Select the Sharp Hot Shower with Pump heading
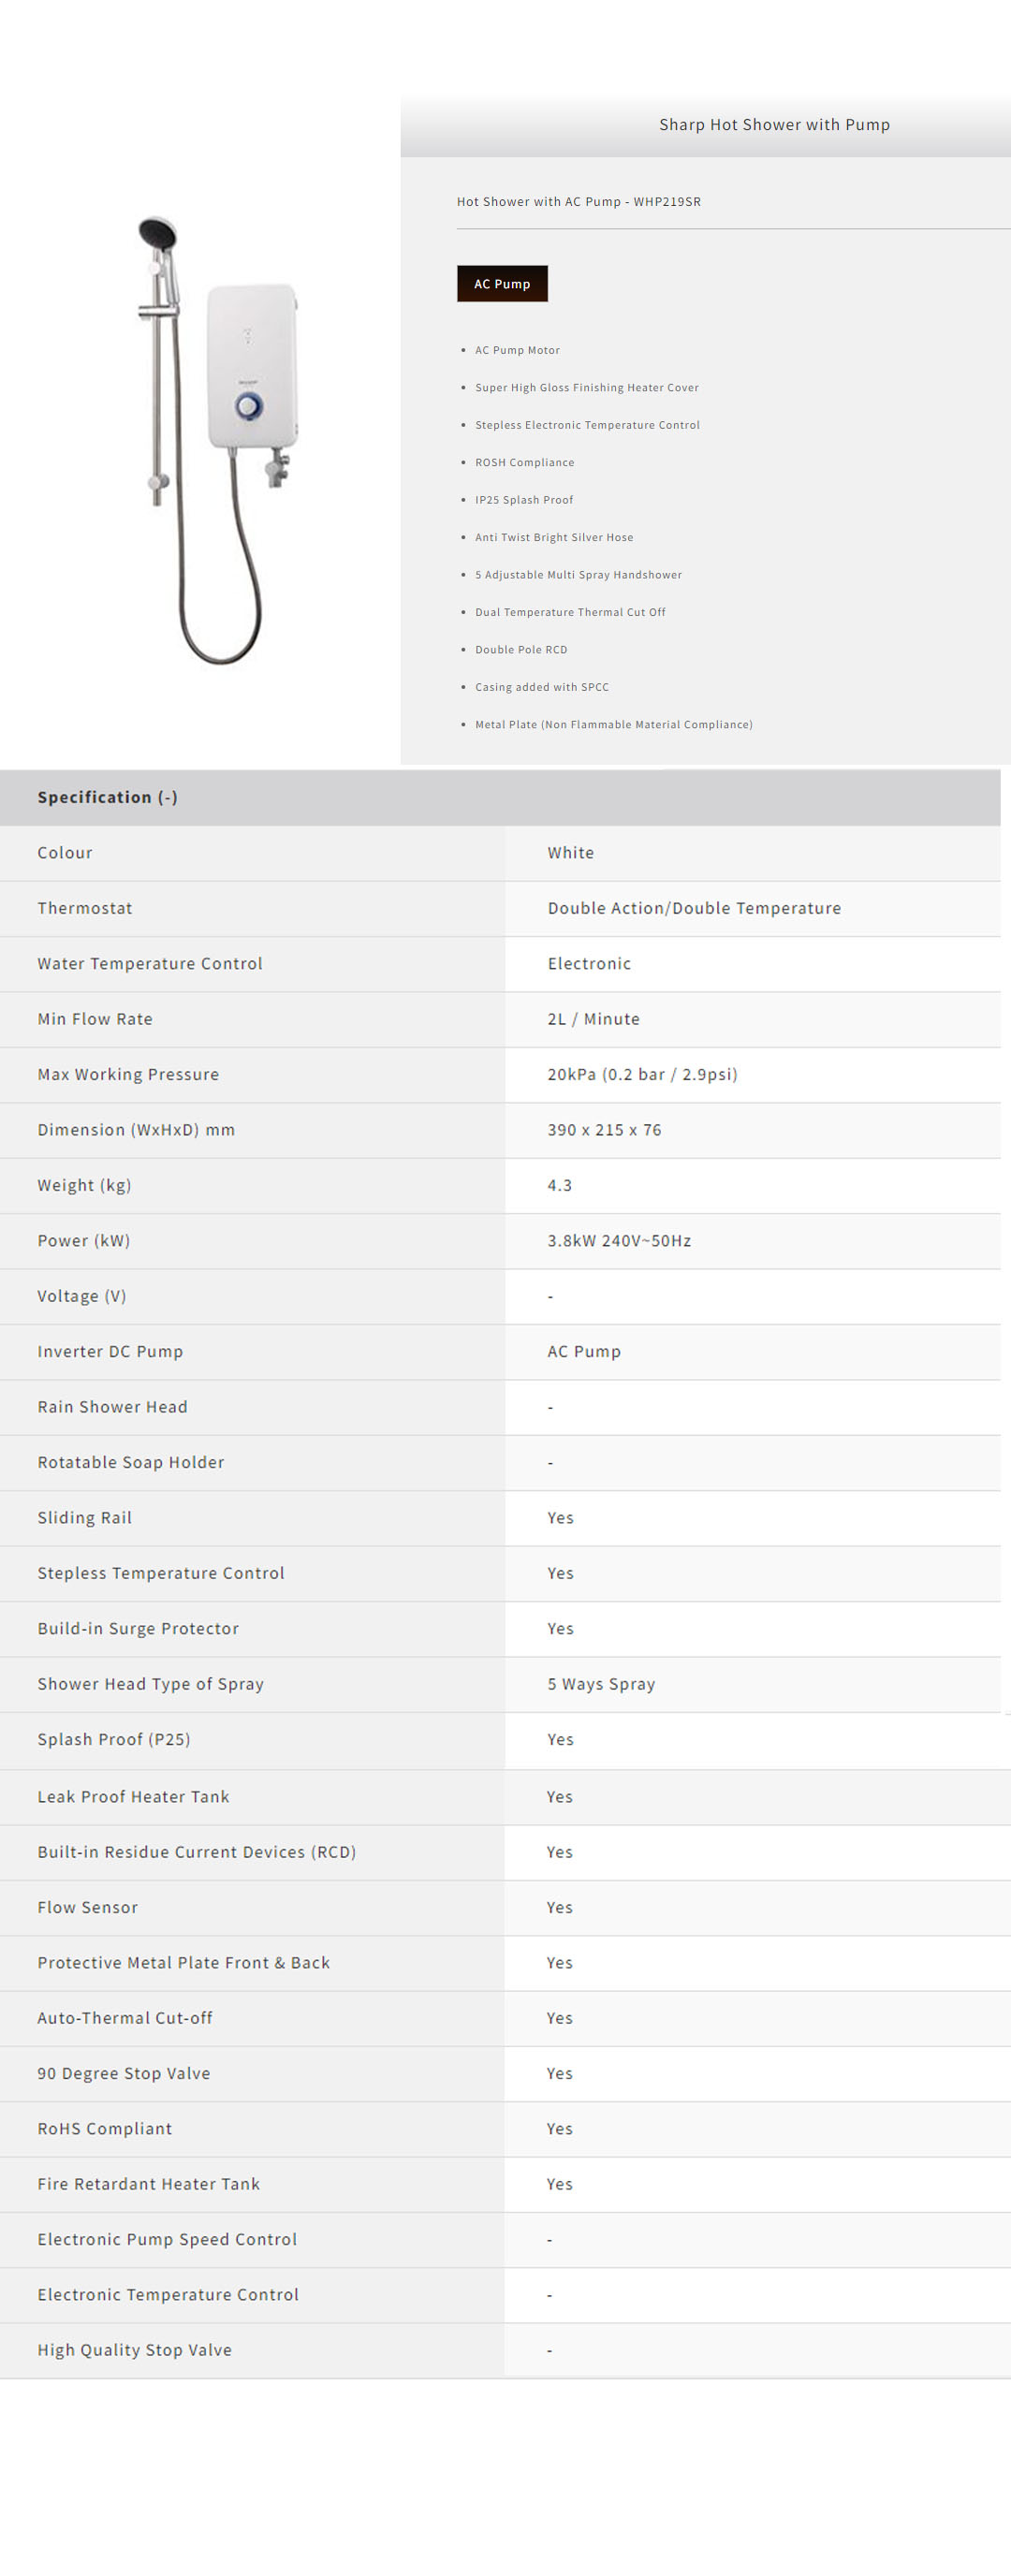The image size is (1011, 2576). 774,125
